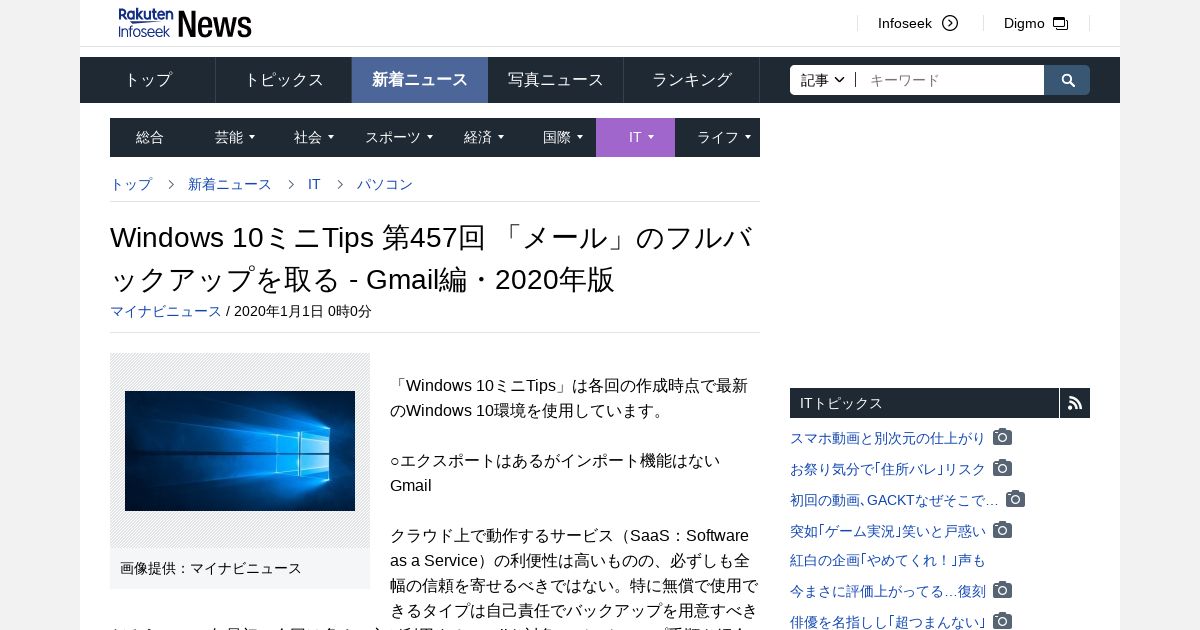This screenshot has width=1200, height=630.
Task: Click the magnifier search button
Action: (x=1067, y=80)
